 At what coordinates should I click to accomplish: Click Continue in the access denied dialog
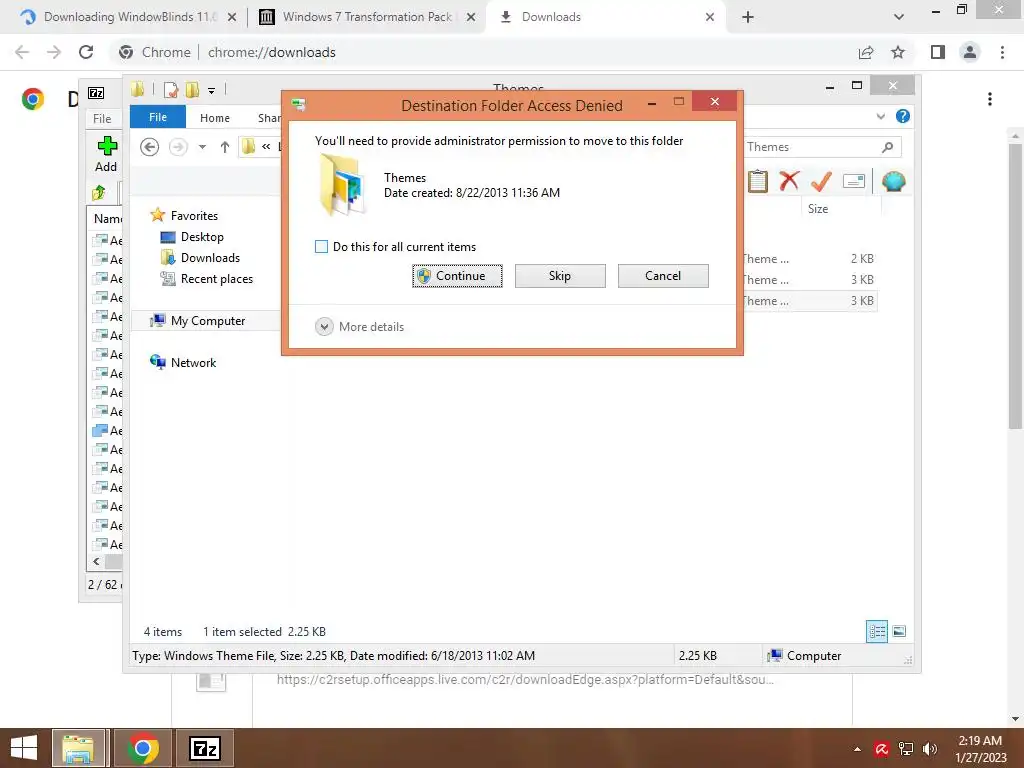pos(457,276)
